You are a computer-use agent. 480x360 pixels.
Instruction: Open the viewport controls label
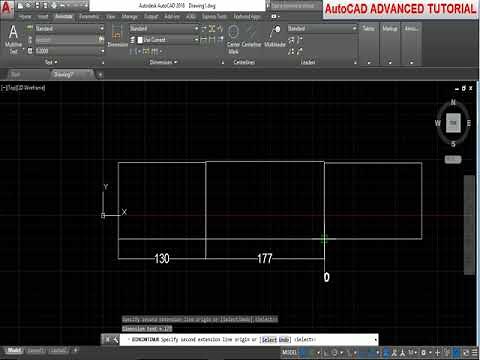23,88
